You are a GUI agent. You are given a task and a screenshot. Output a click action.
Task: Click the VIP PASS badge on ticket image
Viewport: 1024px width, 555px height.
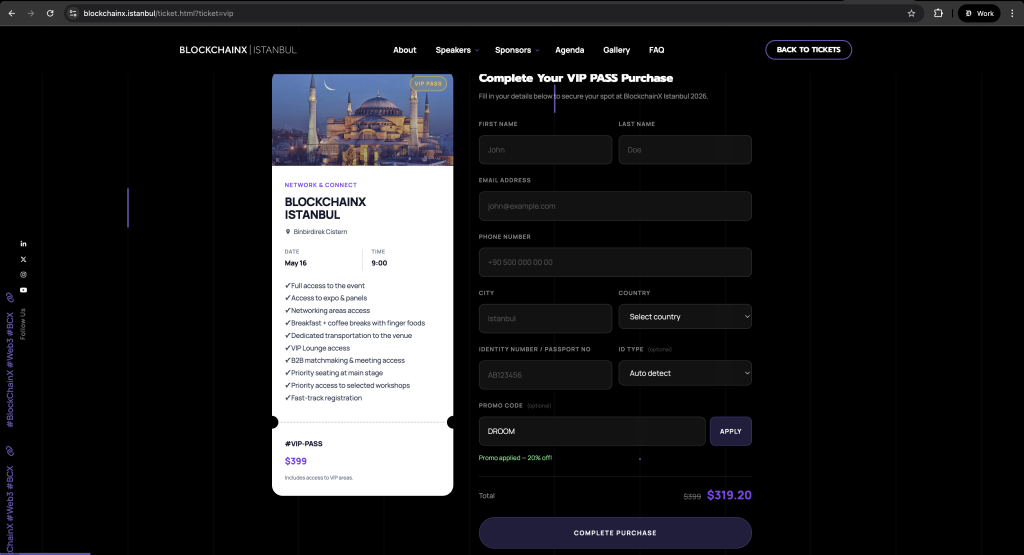[x=428, y=84]
